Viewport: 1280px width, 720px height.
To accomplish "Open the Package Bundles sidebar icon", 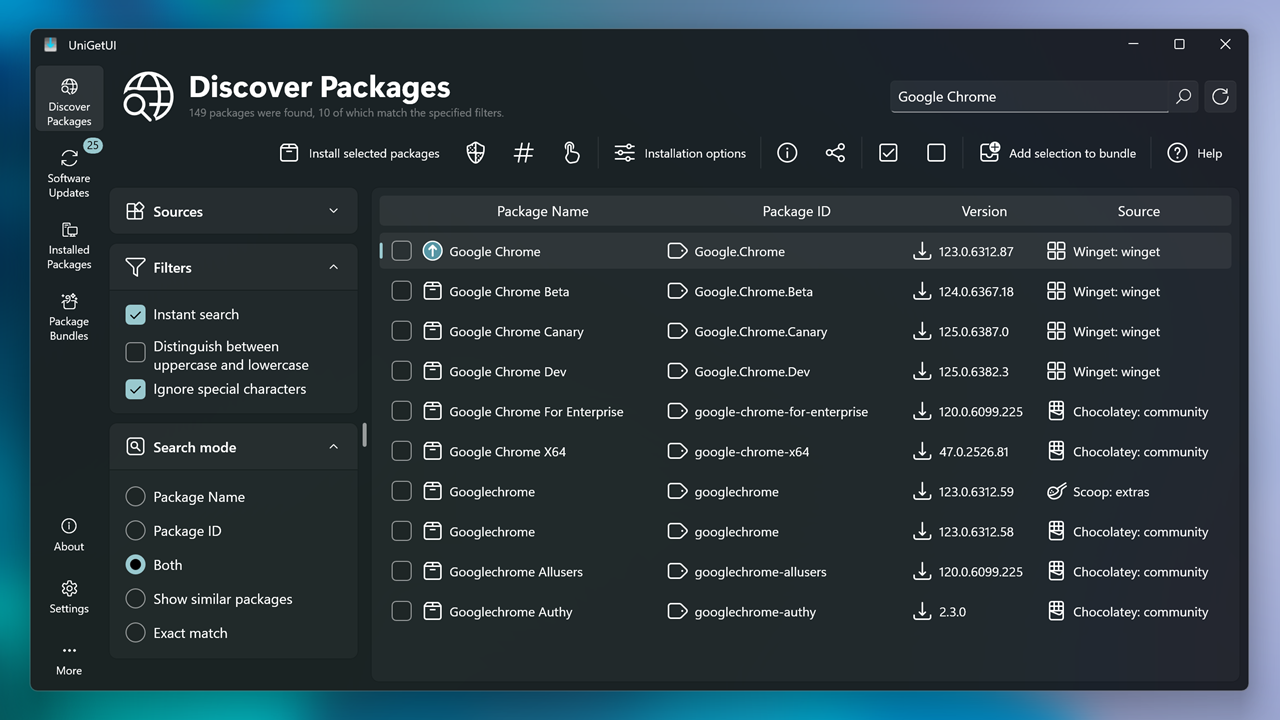I will click(x=68, y=316).
